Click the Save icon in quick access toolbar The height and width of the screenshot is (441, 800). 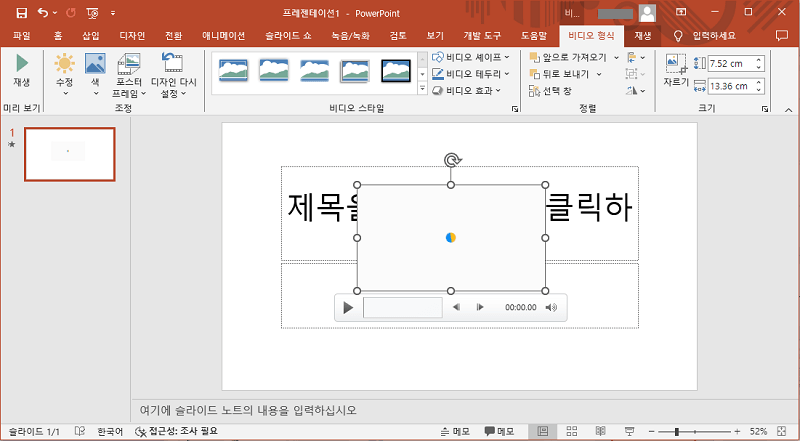(x=21, y=13)
